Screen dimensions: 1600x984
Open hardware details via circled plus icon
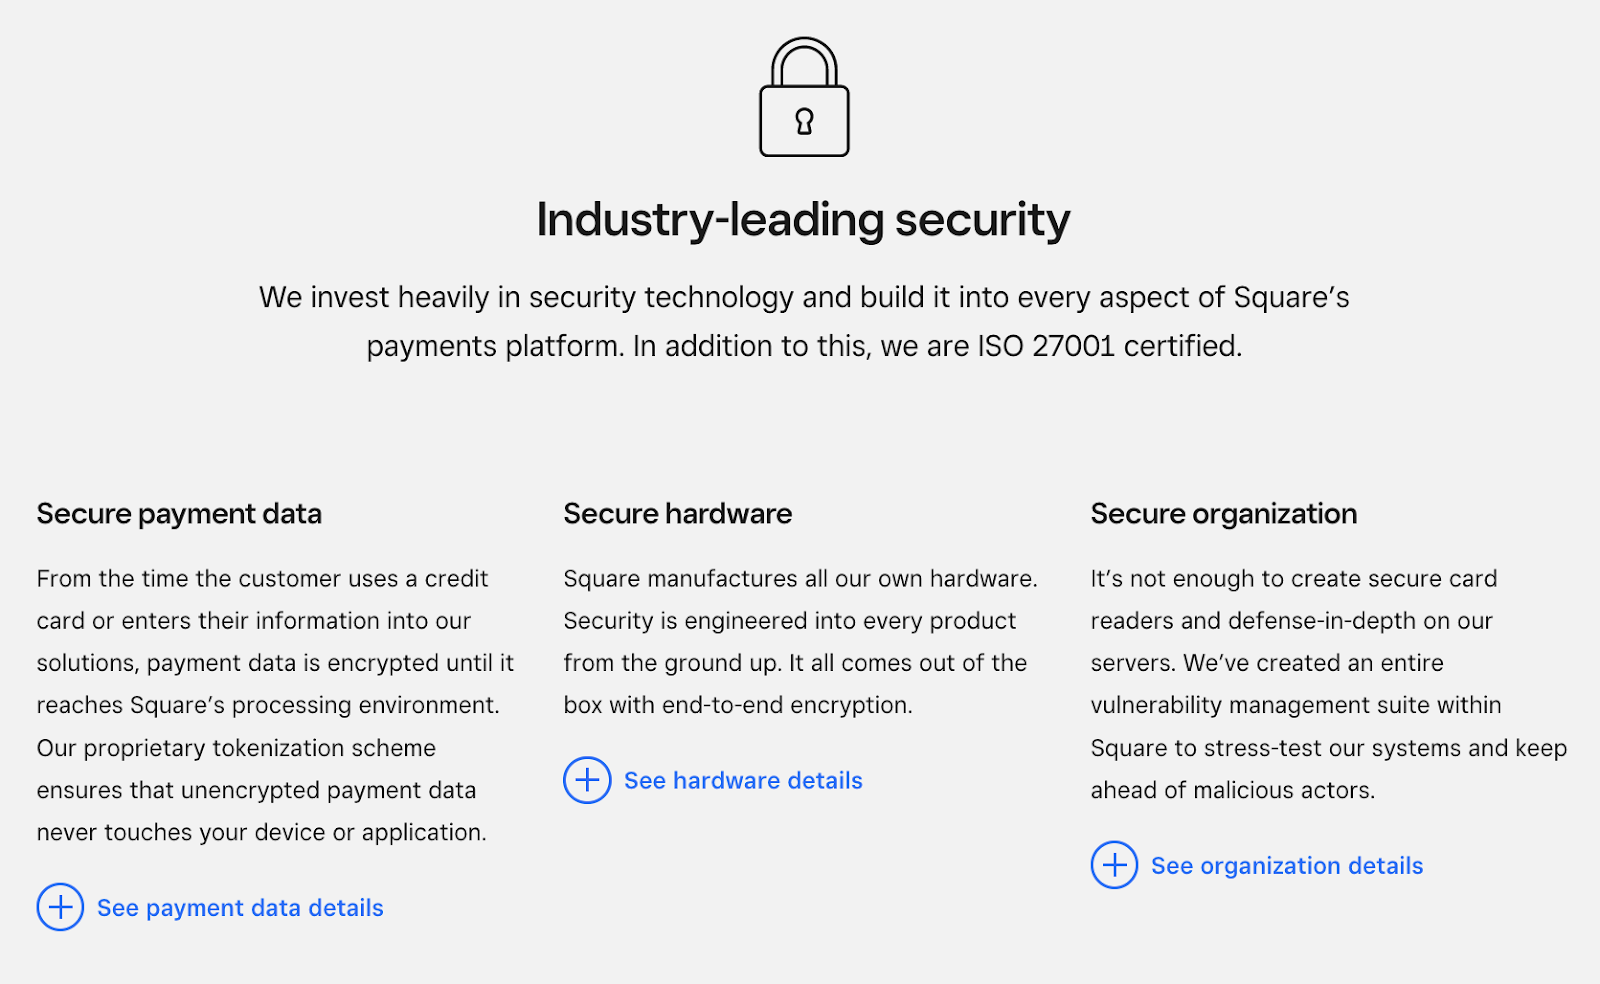tap(587, 780)
